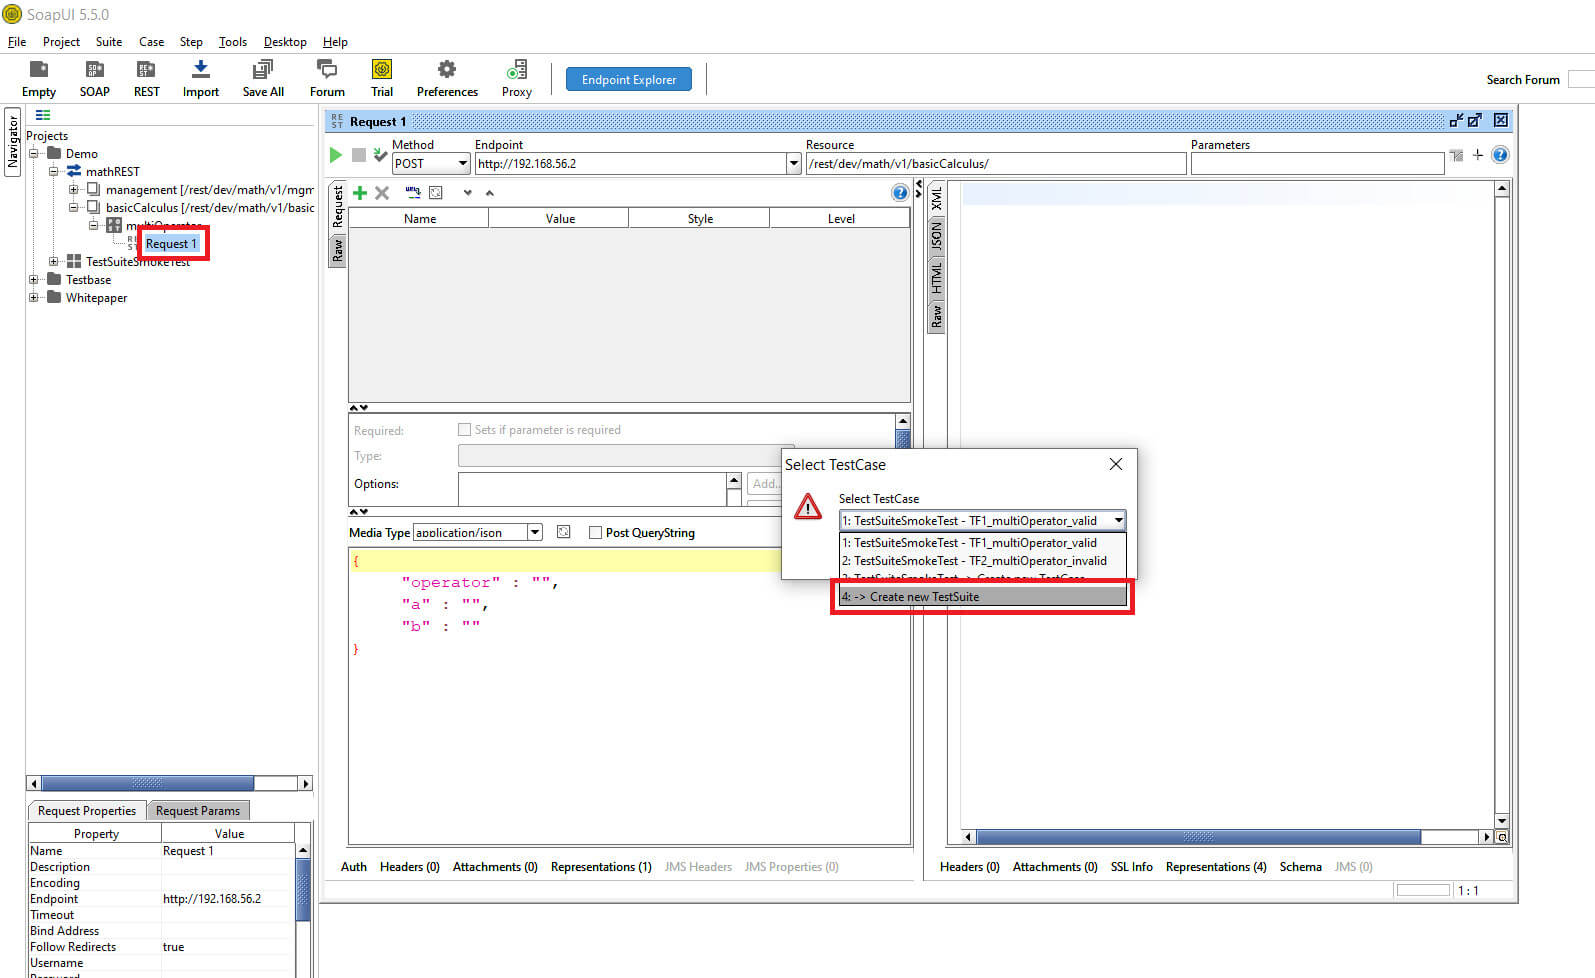This screenshot has height=978, width=1595.
Task: Switch to Request Properties tab
Action: pyautogui.click(x=87, y=810)
